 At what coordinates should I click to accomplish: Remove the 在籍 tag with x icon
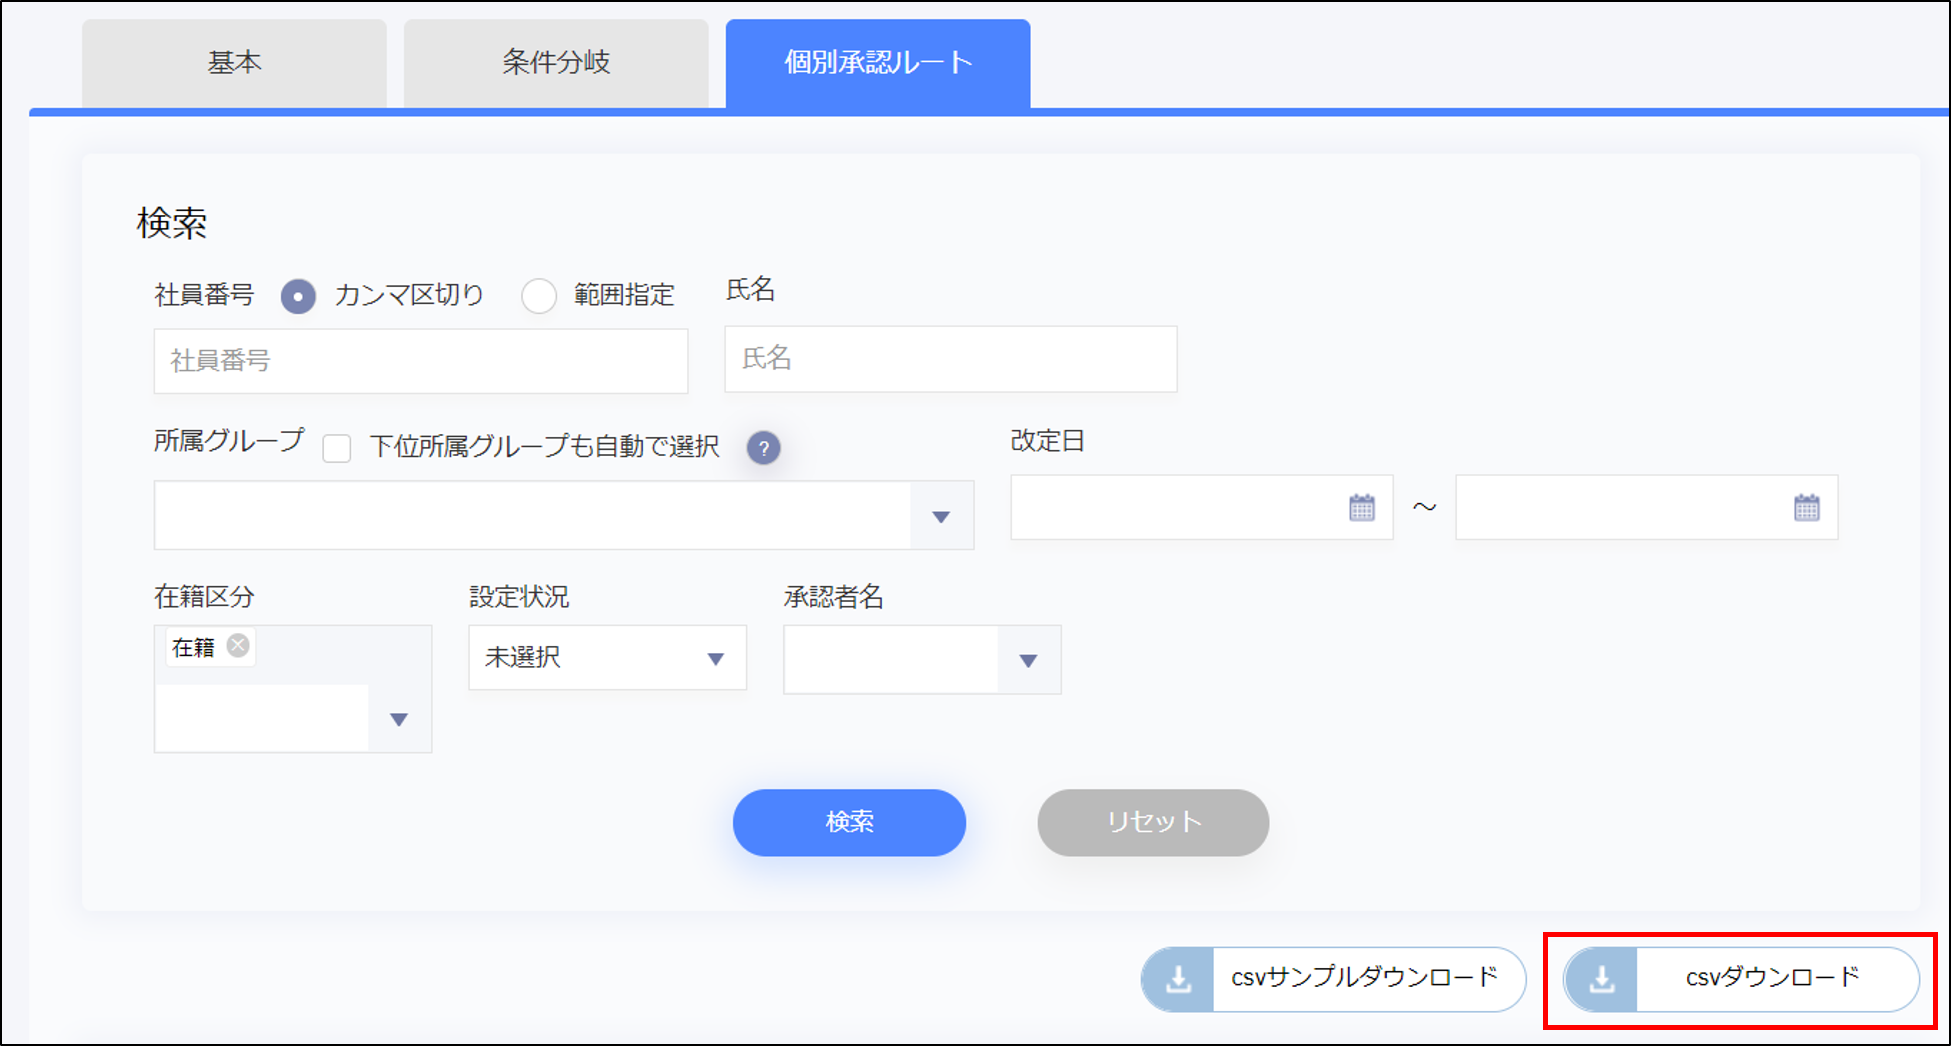[x=238, y=645]
